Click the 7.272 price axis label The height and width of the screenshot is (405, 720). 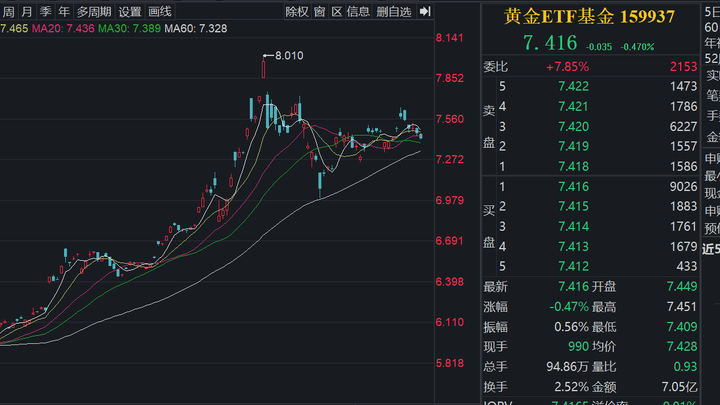[450, 160]
